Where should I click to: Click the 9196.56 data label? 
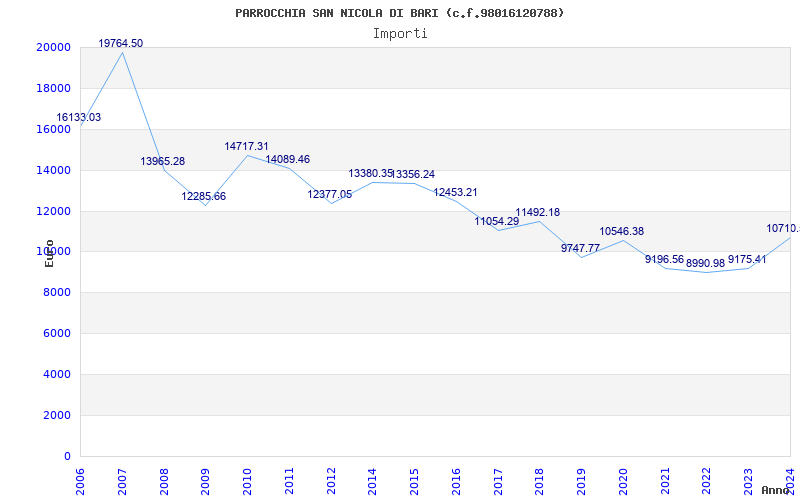[x=664, y=259]
